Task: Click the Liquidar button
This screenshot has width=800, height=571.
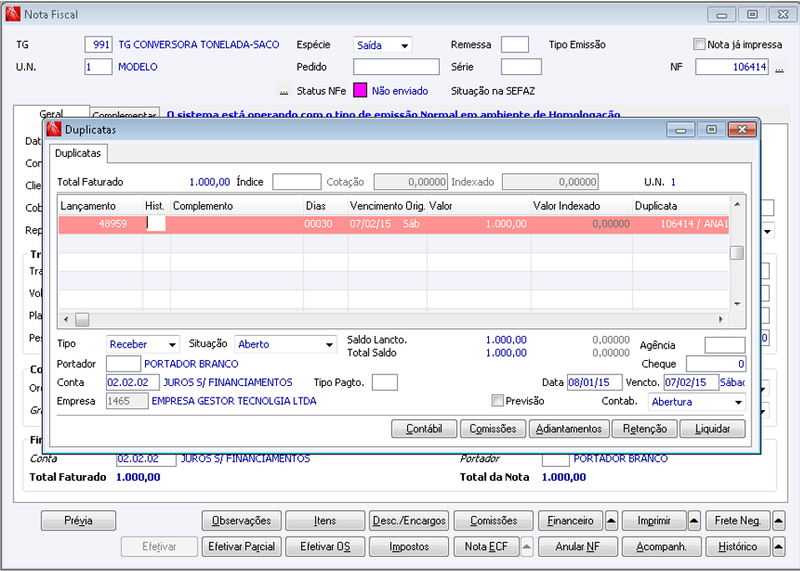Action: 712,429
